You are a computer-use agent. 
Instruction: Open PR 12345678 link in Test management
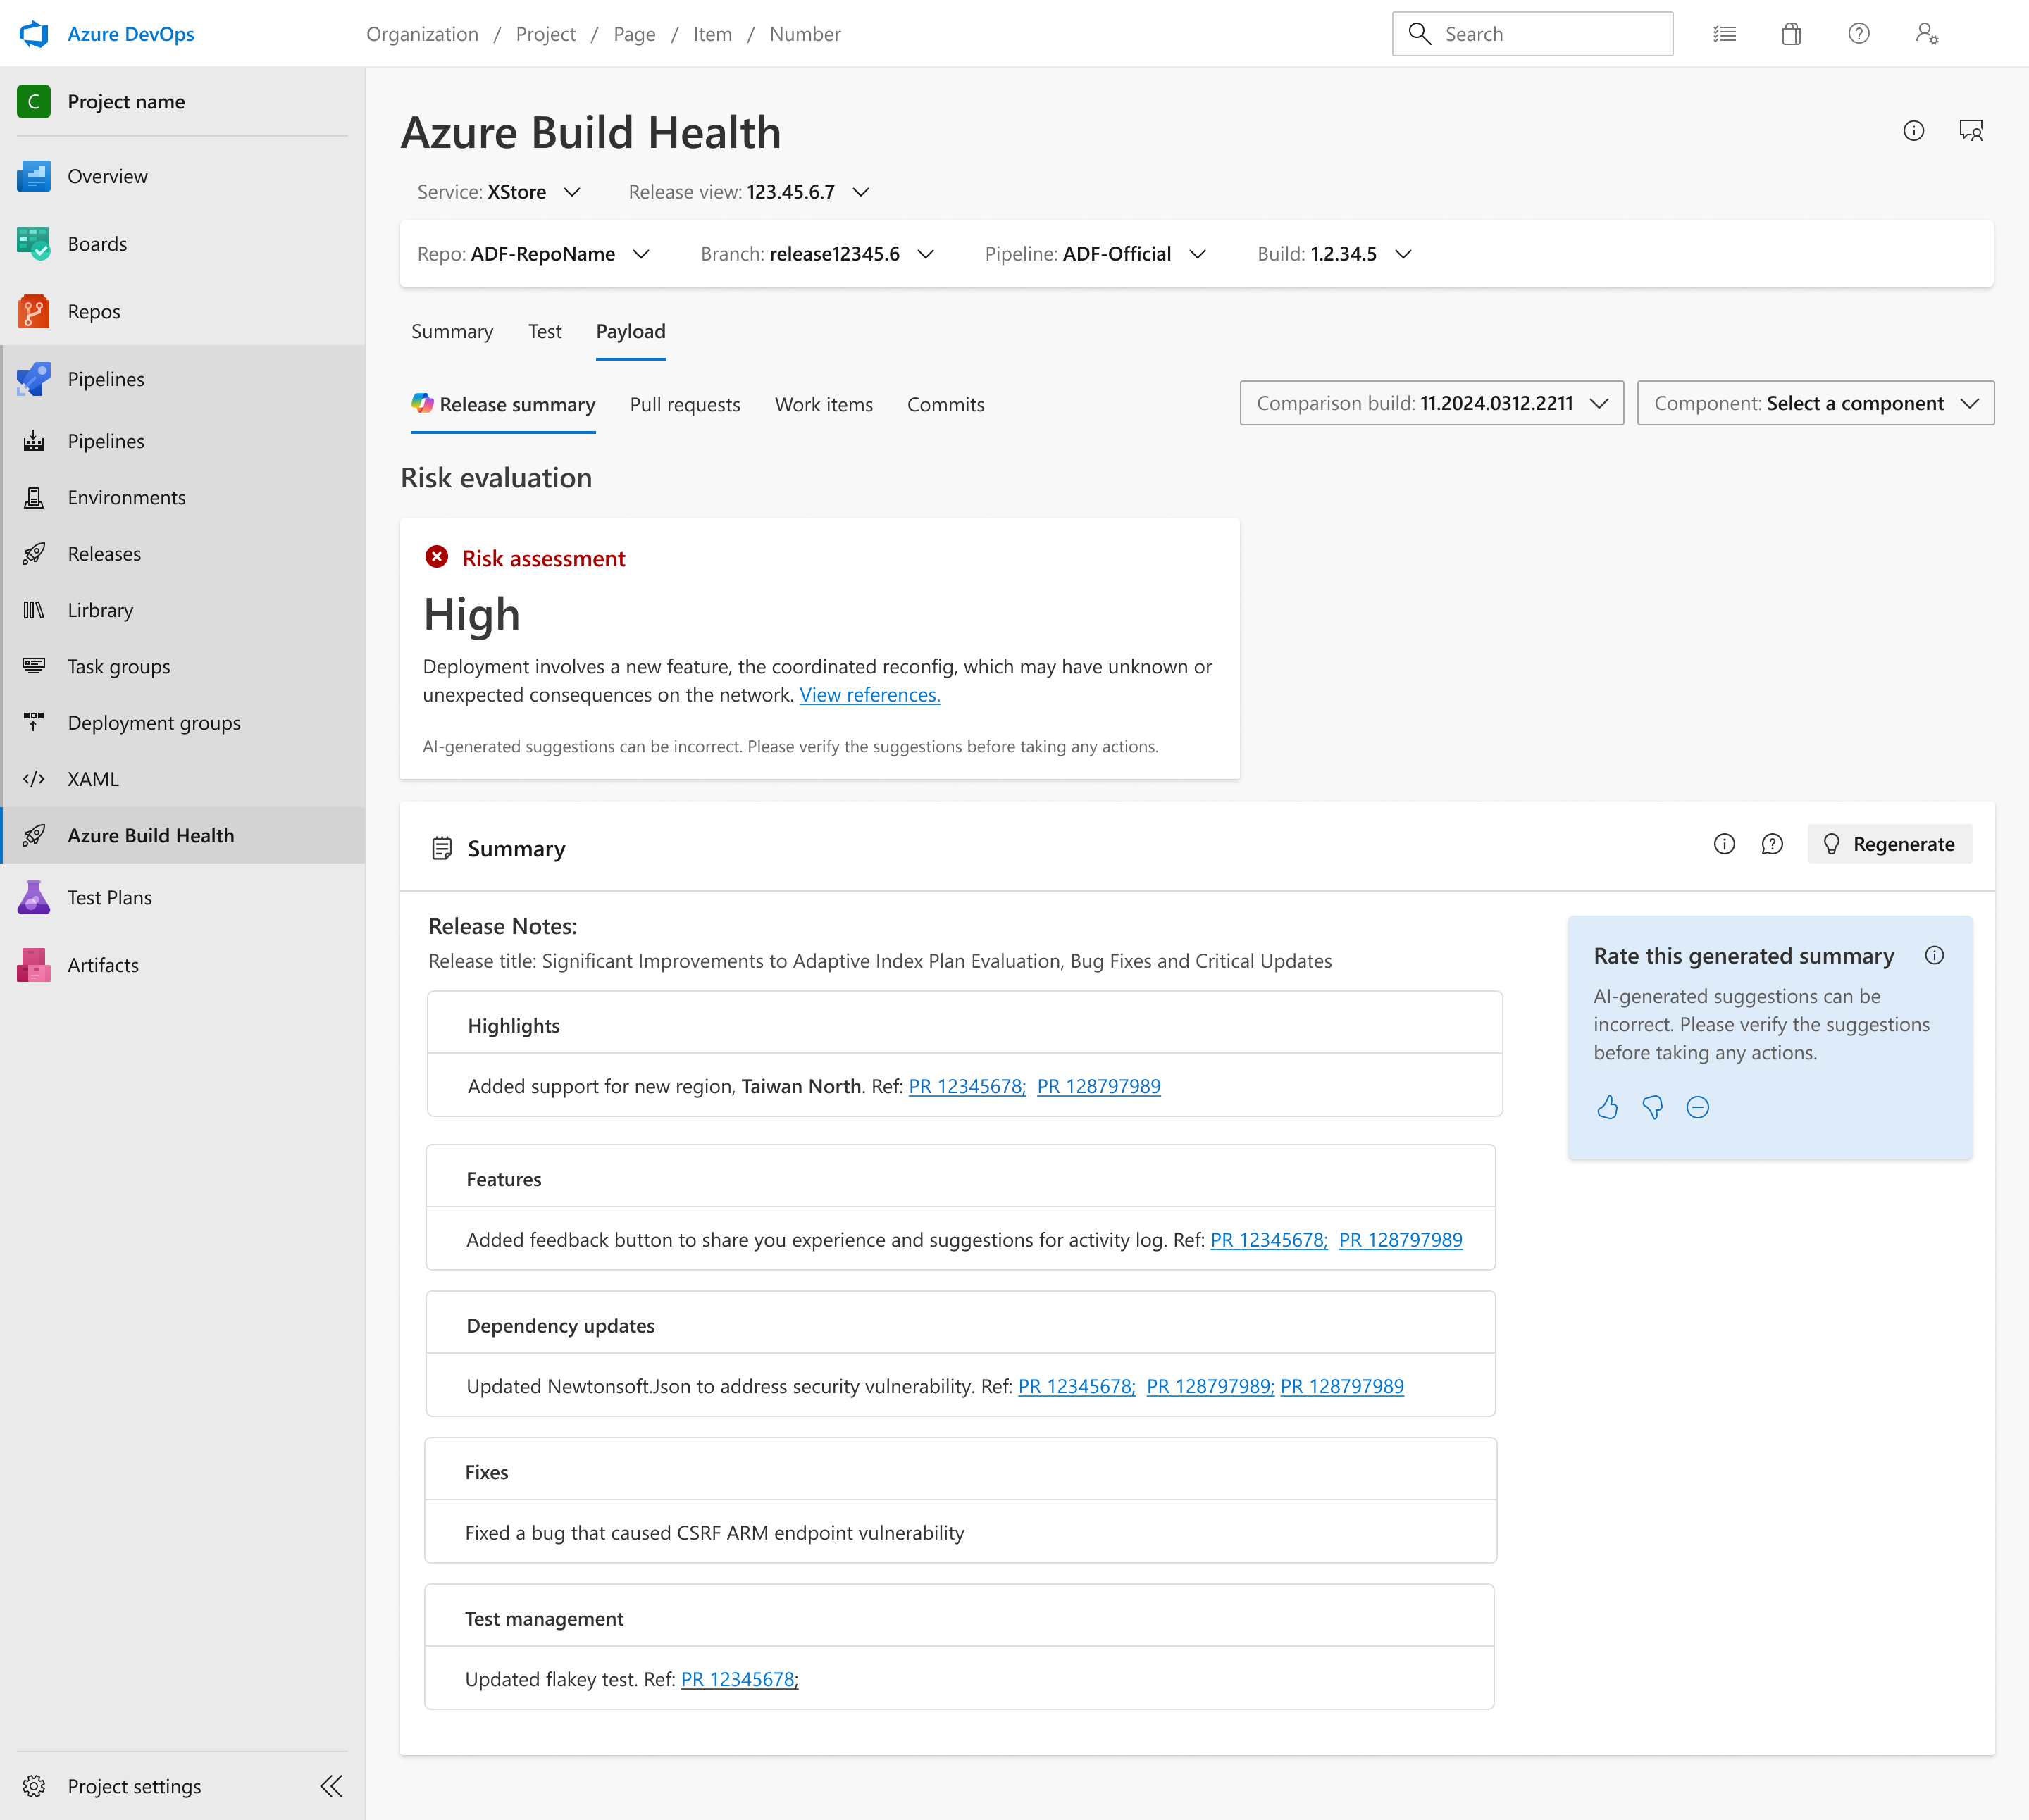click(740, 1680)
